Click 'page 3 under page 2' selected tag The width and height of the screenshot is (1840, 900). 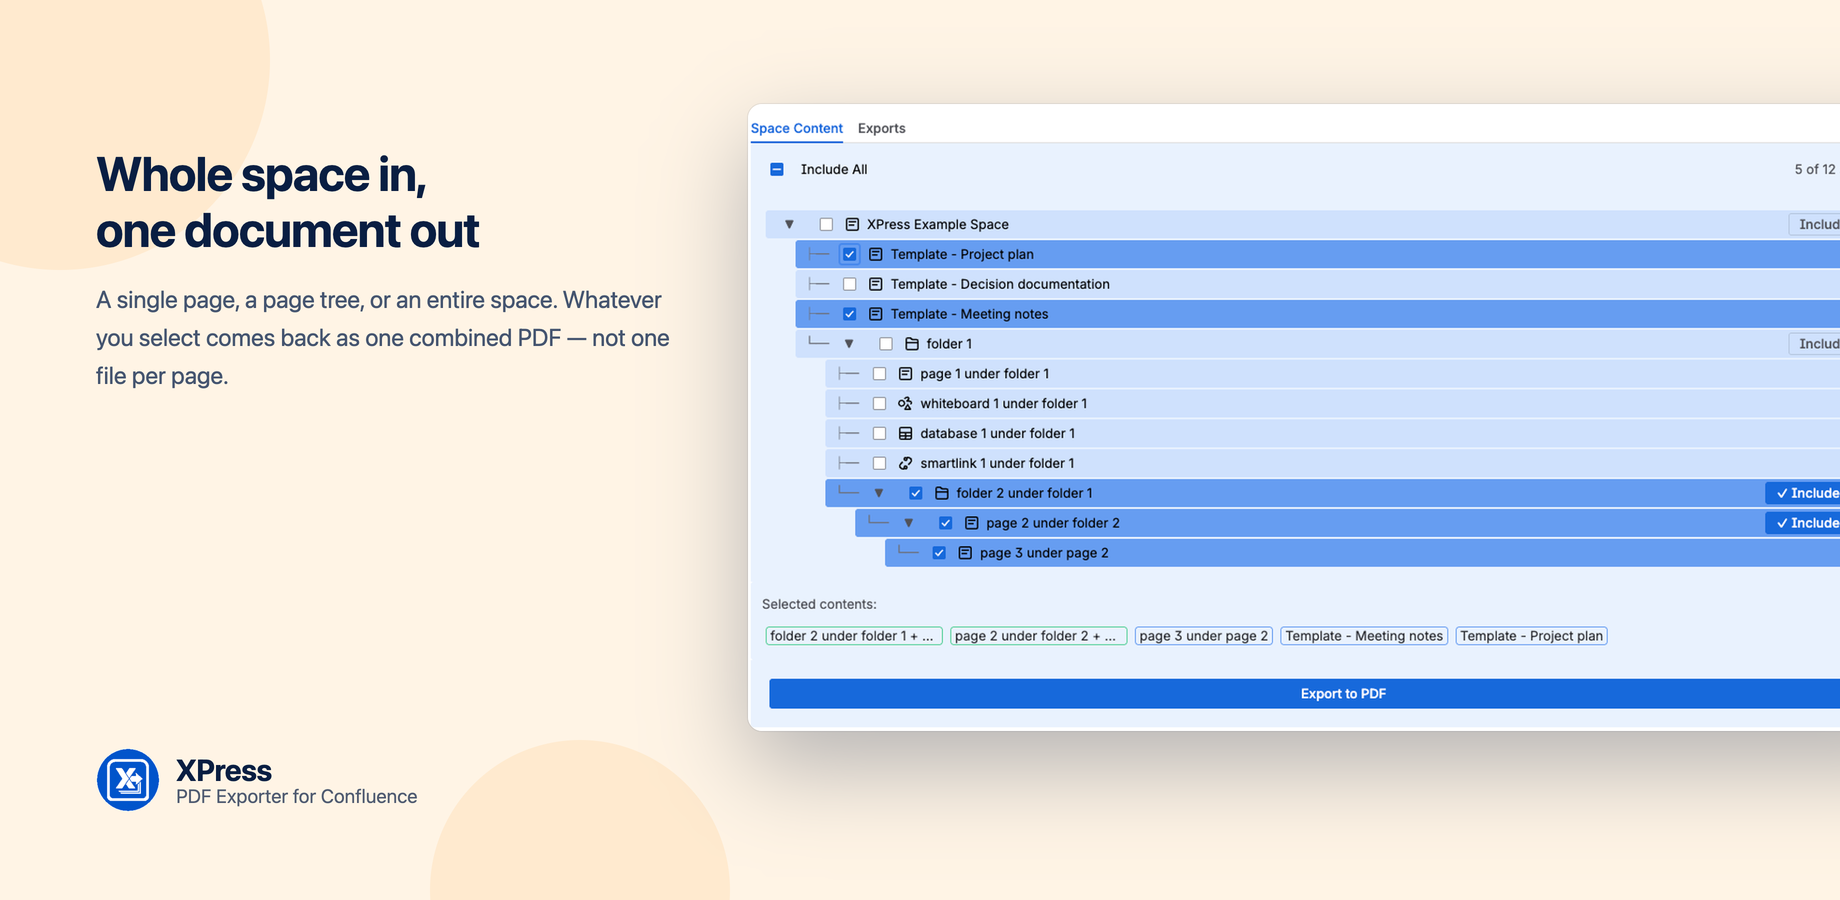pyautogui.click(x=1204, y=636)
